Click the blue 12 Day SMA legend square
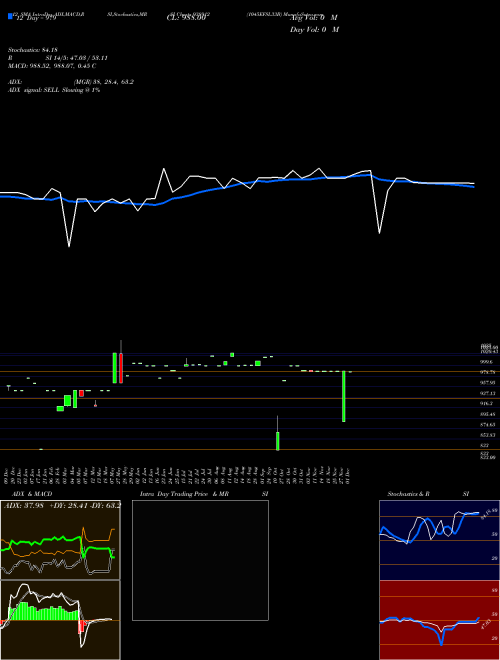This screenshot has height=660, width=500. [11, 16]
